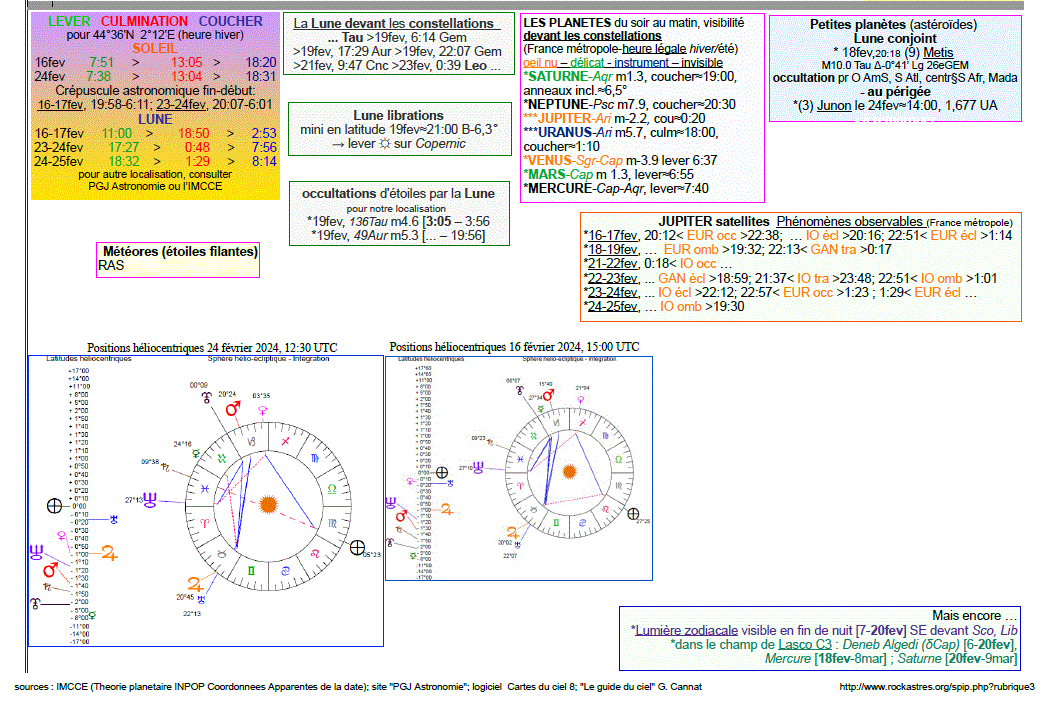Click the '***JUPITER-Ari' planet entry
The height and width of the screenshot is (703, 1054).
click(567, 118)
